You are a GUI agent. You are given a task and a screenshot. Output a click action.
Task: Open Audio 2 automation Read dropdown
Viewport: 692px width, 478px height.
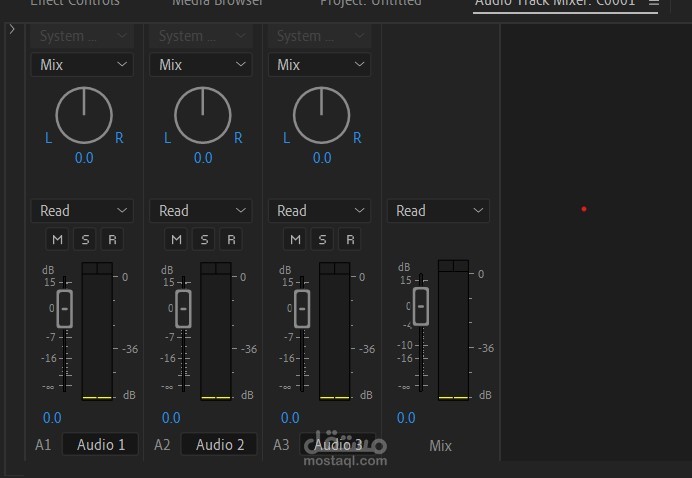click(201, 211)
